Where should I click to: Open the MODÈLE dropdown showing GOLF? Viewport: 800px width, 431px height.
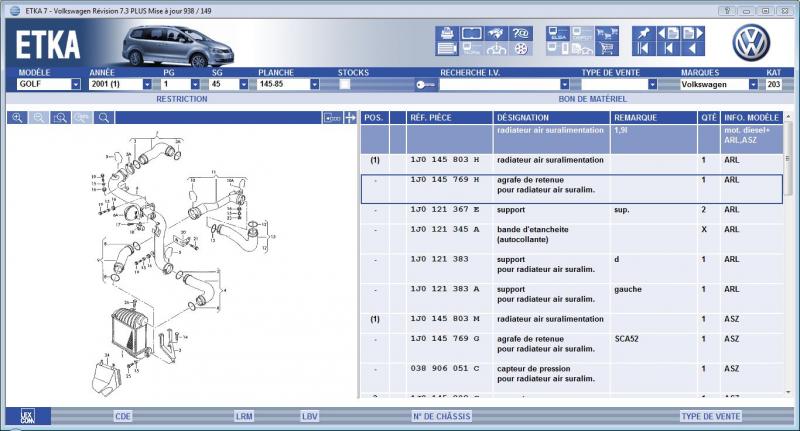76,84
